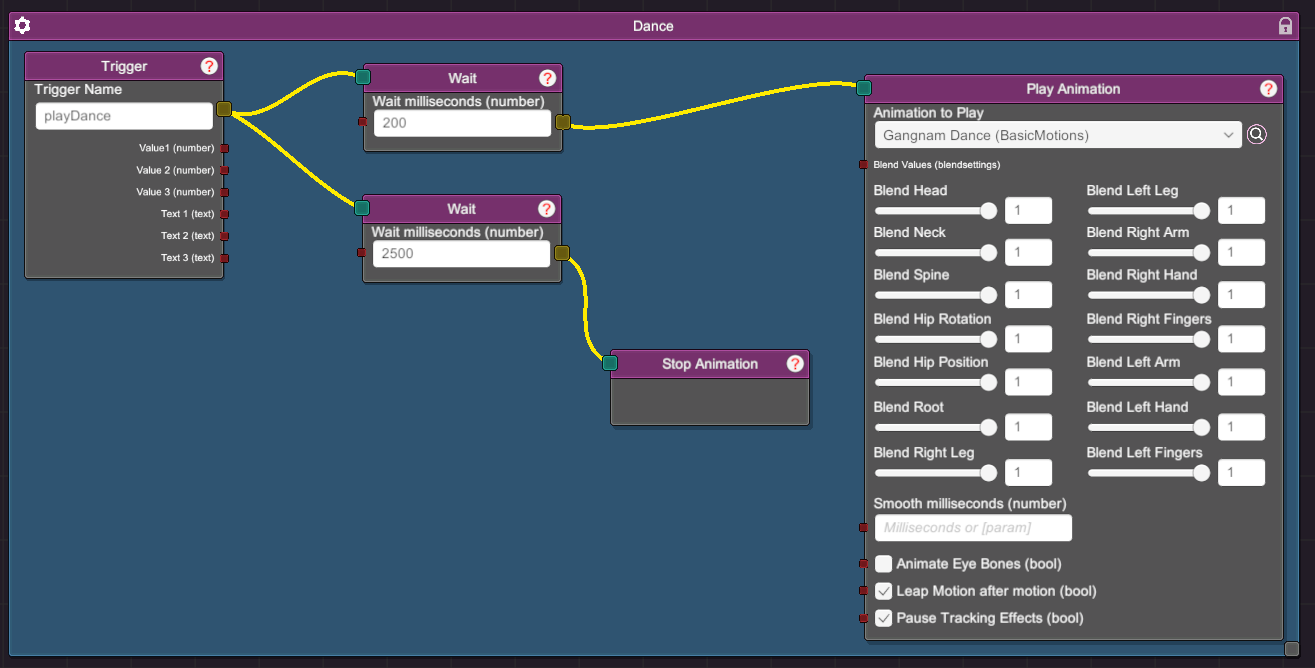The image size is (1315, 668).
Task: Click the Blend Neck slider
Action: 936,253
